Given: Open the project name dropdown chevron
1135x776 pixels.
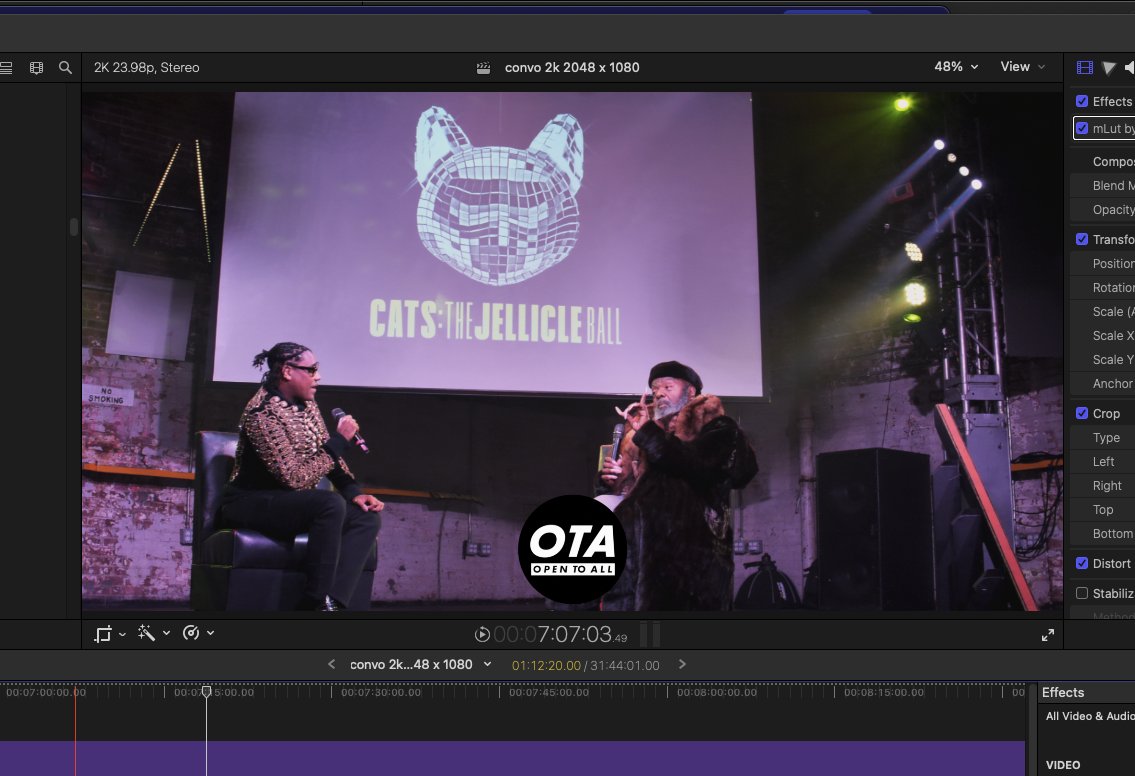Looking at the screenshot, I should (x=487, y=664).
